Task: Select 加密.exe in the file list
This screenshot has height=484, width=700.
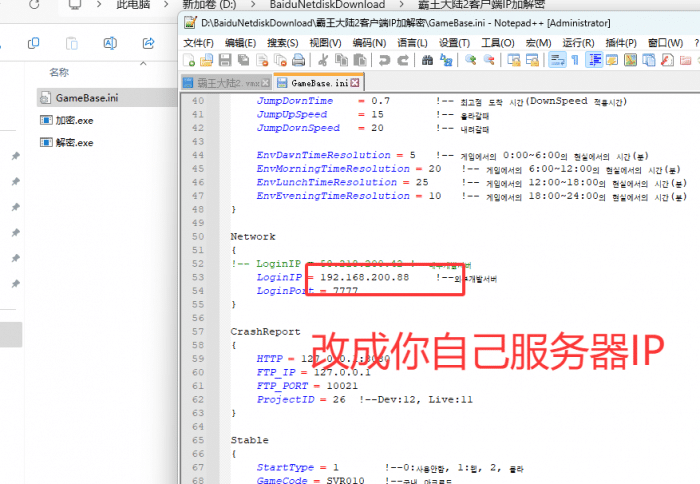Action: (x=73, y=120)
